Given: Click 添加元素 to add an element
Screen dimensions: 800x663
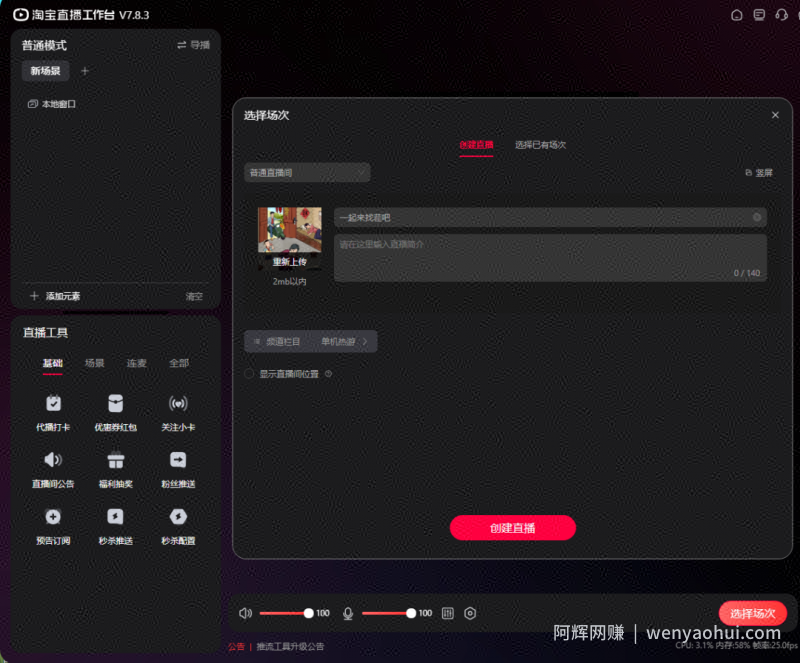Looking at the screenshot, I should (55, 296).
